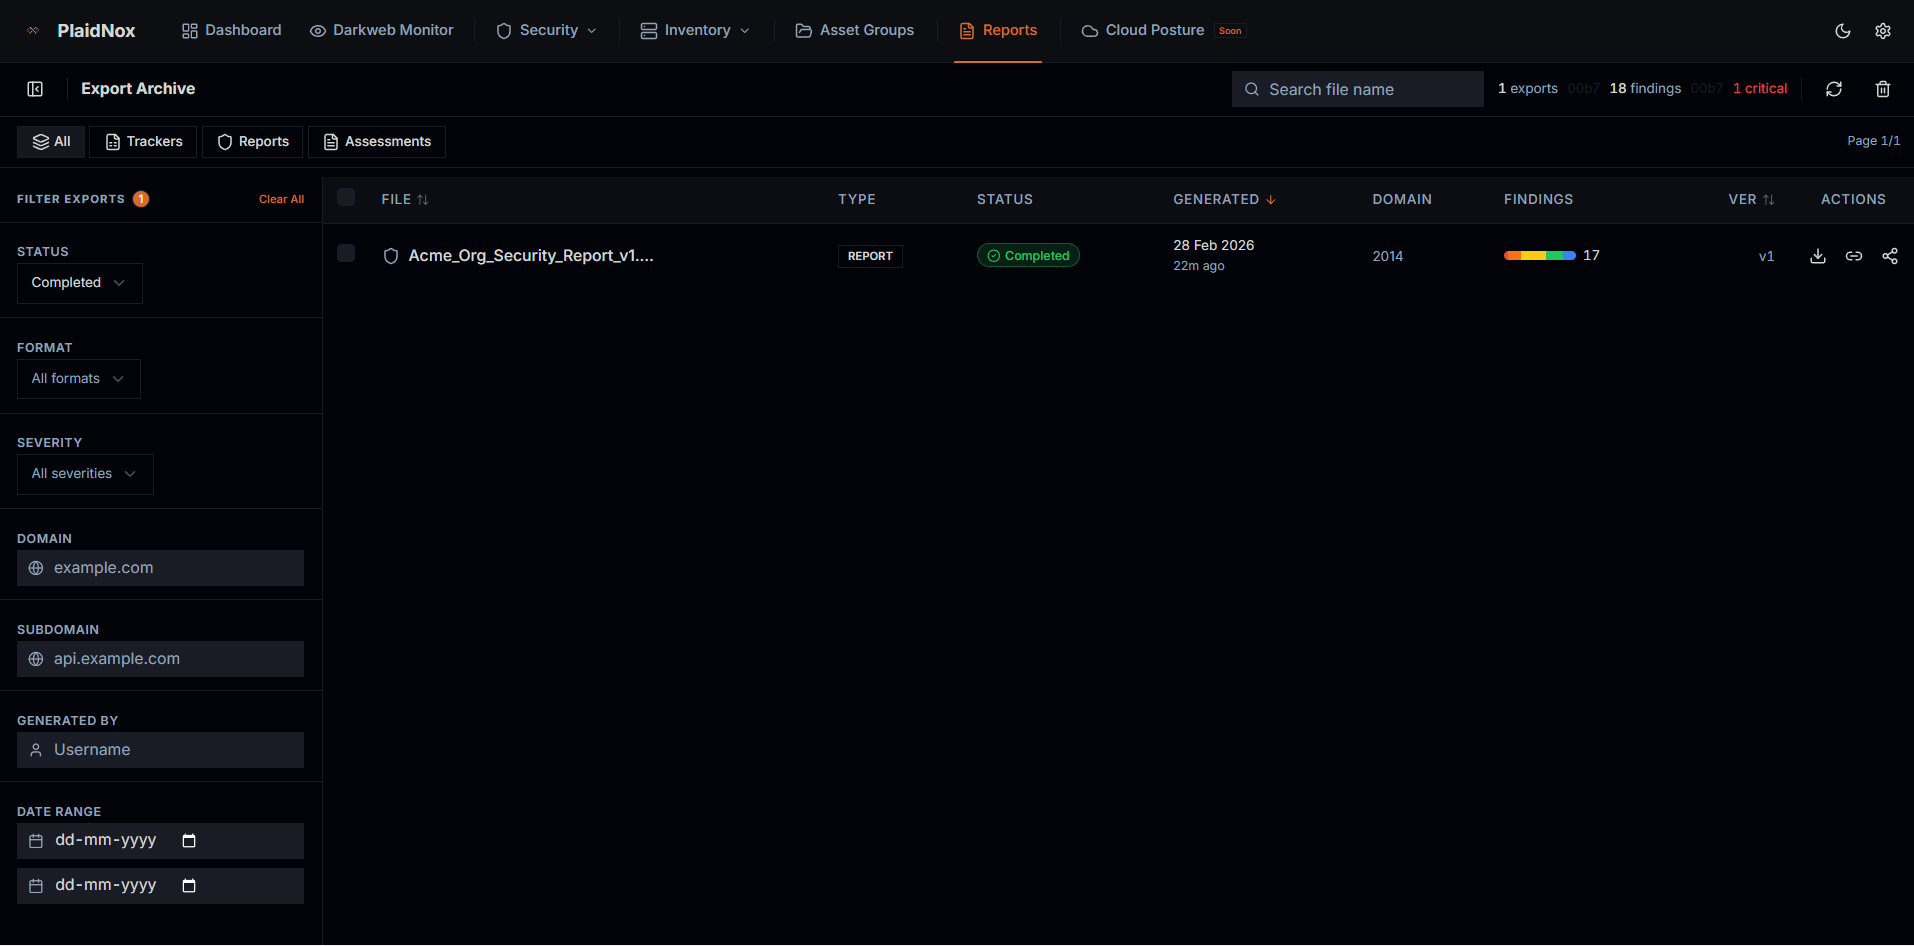
Task: Switch to the Assessments tab
Action: coord(377,142)
